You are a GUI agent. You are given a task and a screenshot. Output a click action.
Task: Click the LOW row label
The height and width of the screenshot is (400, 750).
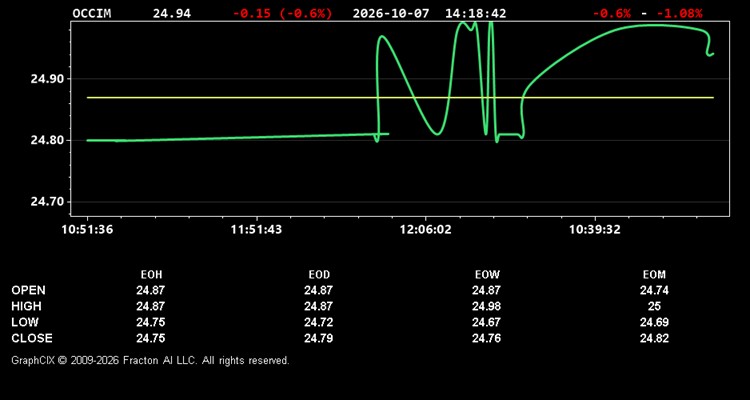(25, 322)
